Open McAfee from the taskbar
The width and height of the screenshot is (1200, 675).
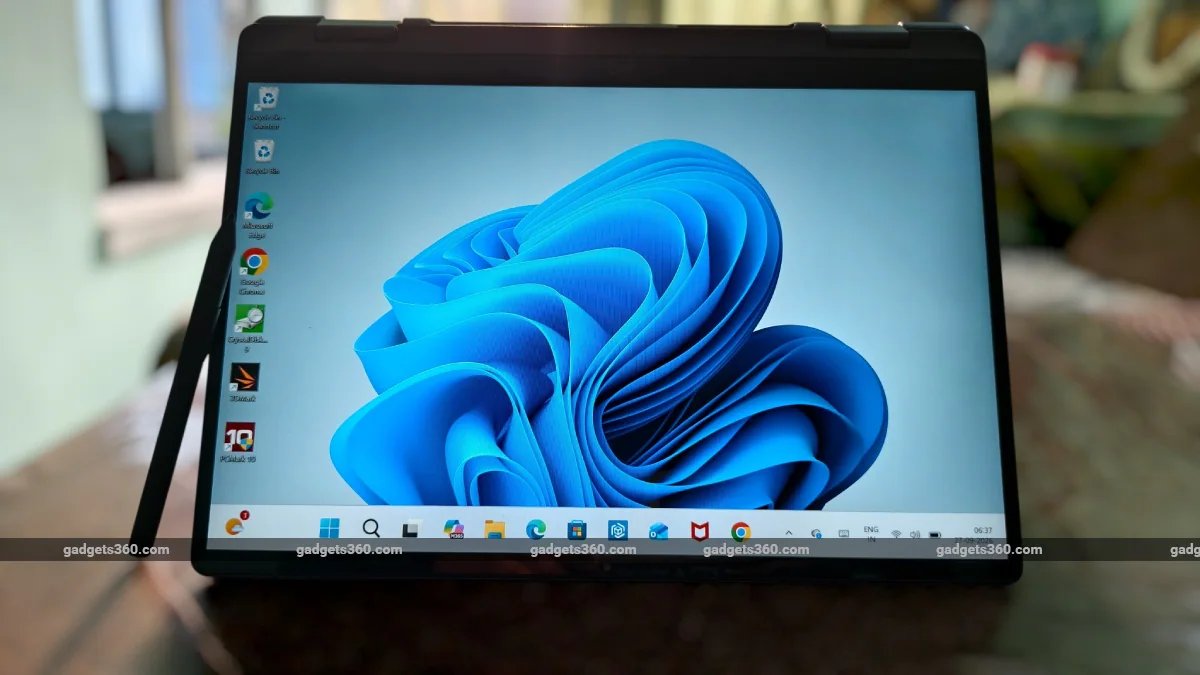click(700, 531)
